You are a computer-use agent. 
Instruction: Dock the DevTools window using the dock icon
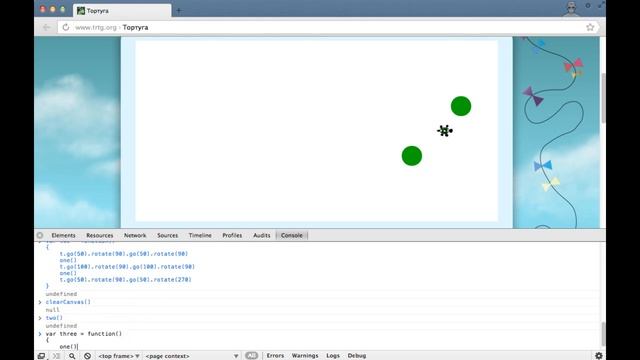(x=41, y=356)
